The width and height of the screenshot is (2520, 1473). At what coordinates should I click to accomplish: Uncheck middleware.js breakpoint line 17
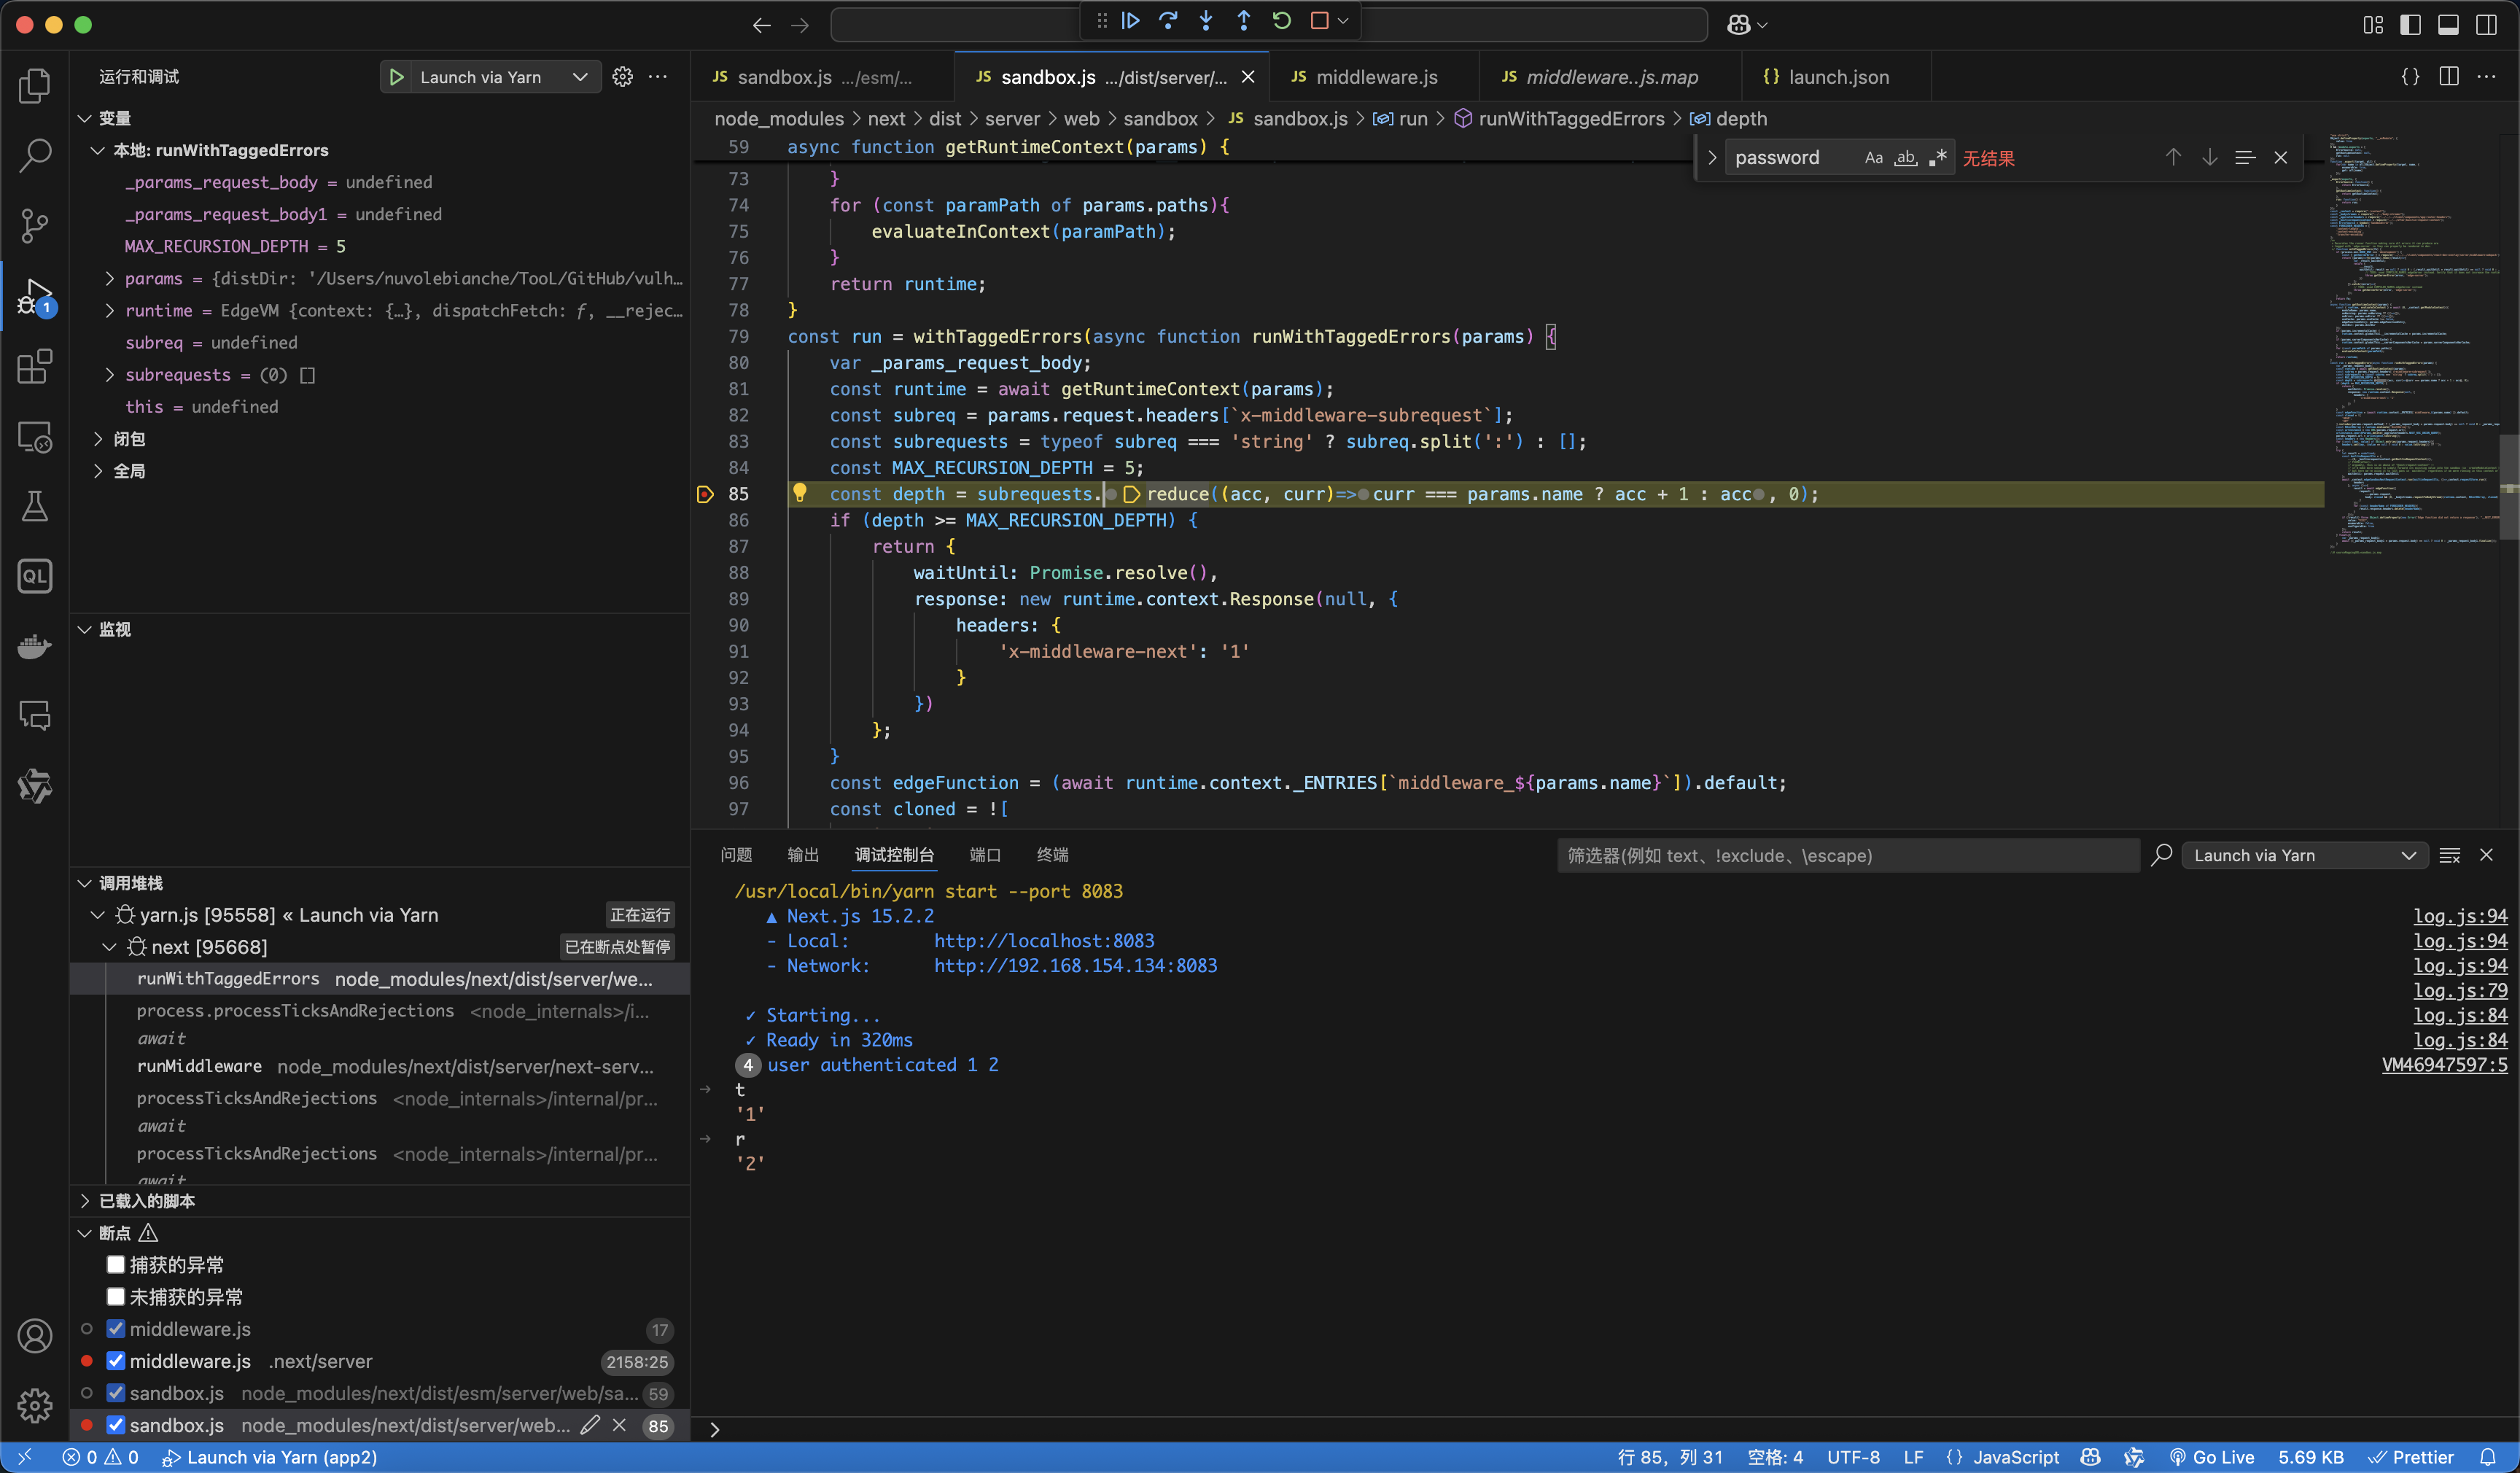click(x=116, y=1329)
